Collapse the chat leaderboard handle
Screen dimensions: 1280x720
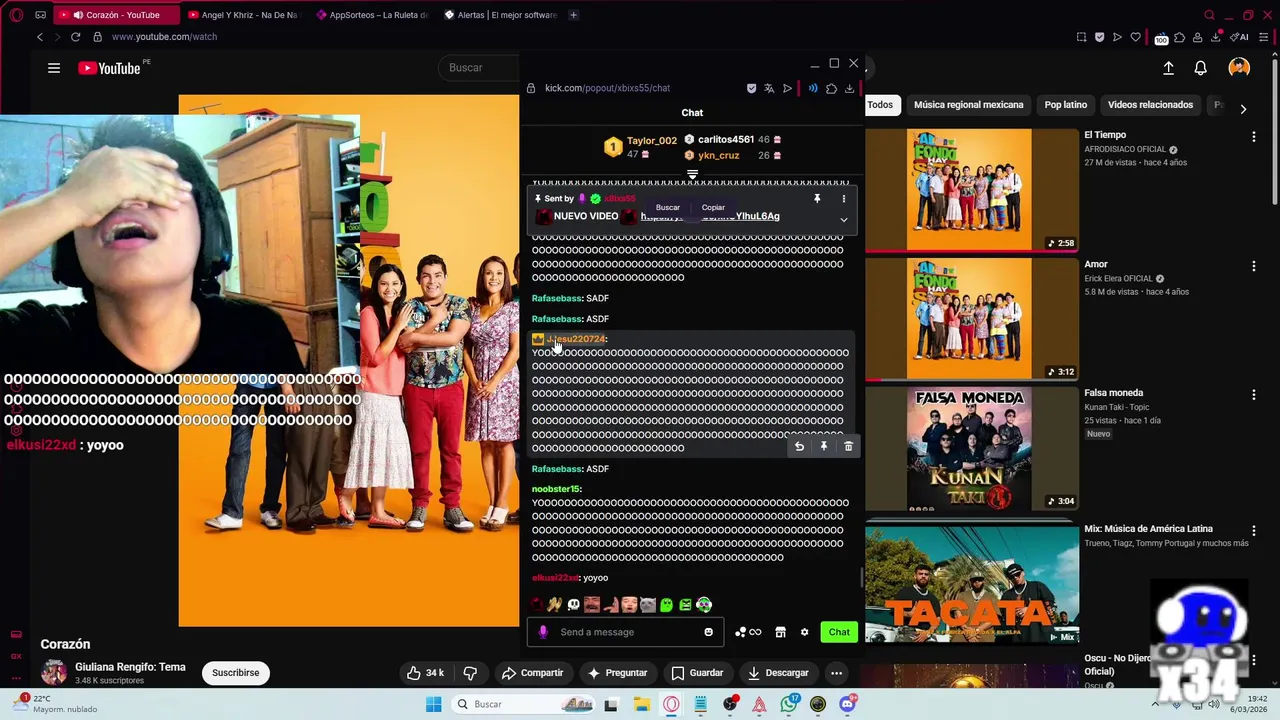[692, 175]
